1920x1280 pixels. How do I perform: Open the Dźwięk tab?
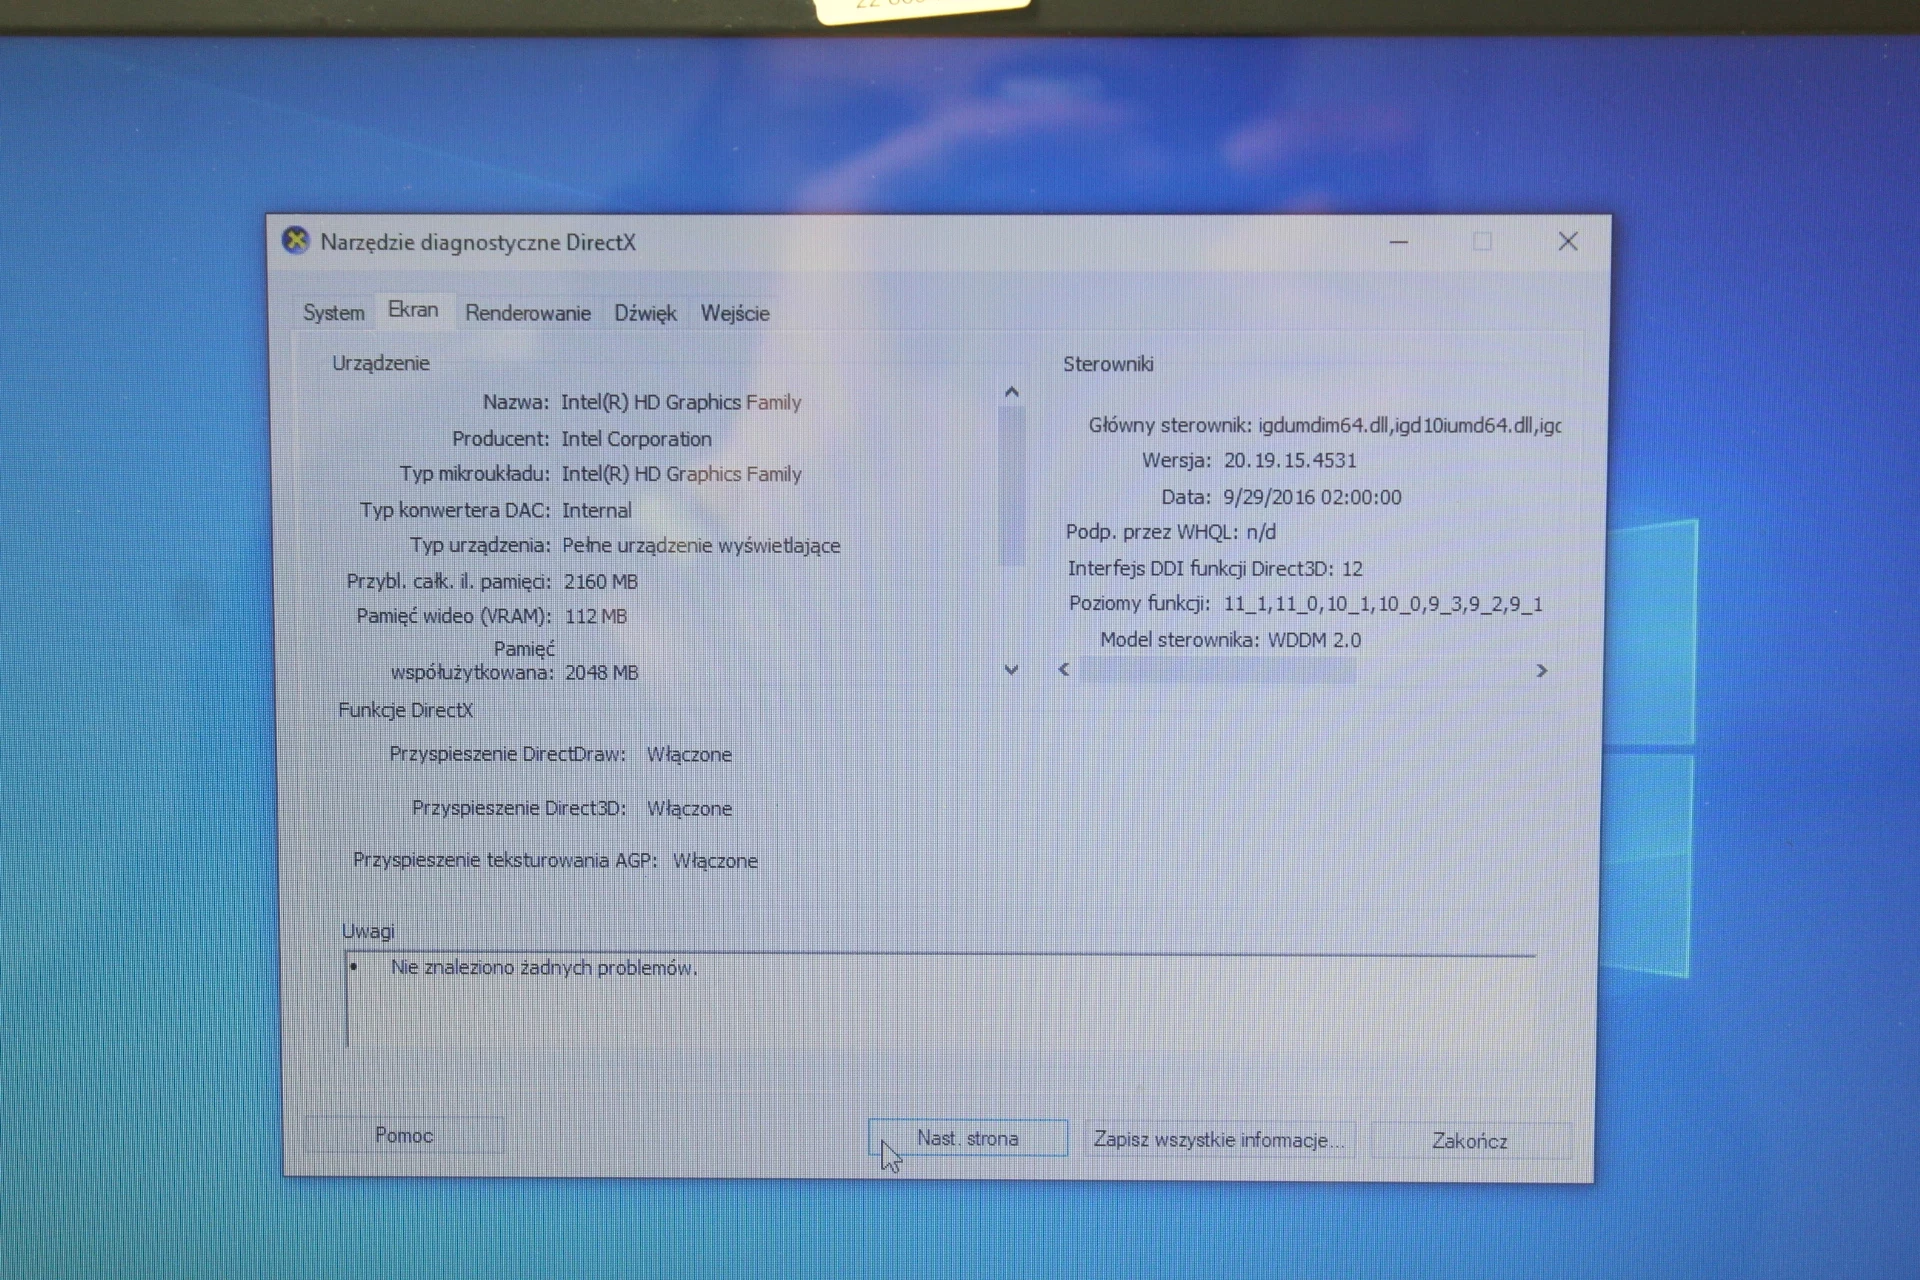[x=645, y=313]
